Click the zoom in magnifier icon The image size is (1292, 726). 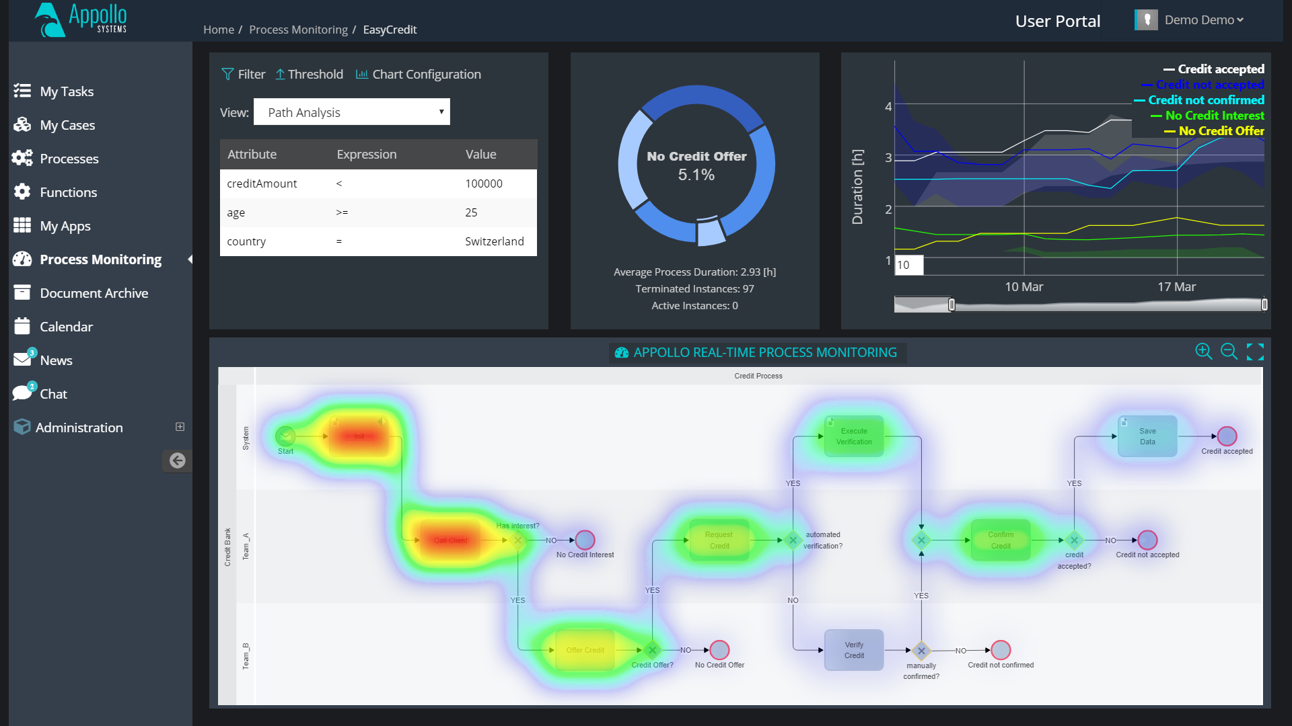1203,351
